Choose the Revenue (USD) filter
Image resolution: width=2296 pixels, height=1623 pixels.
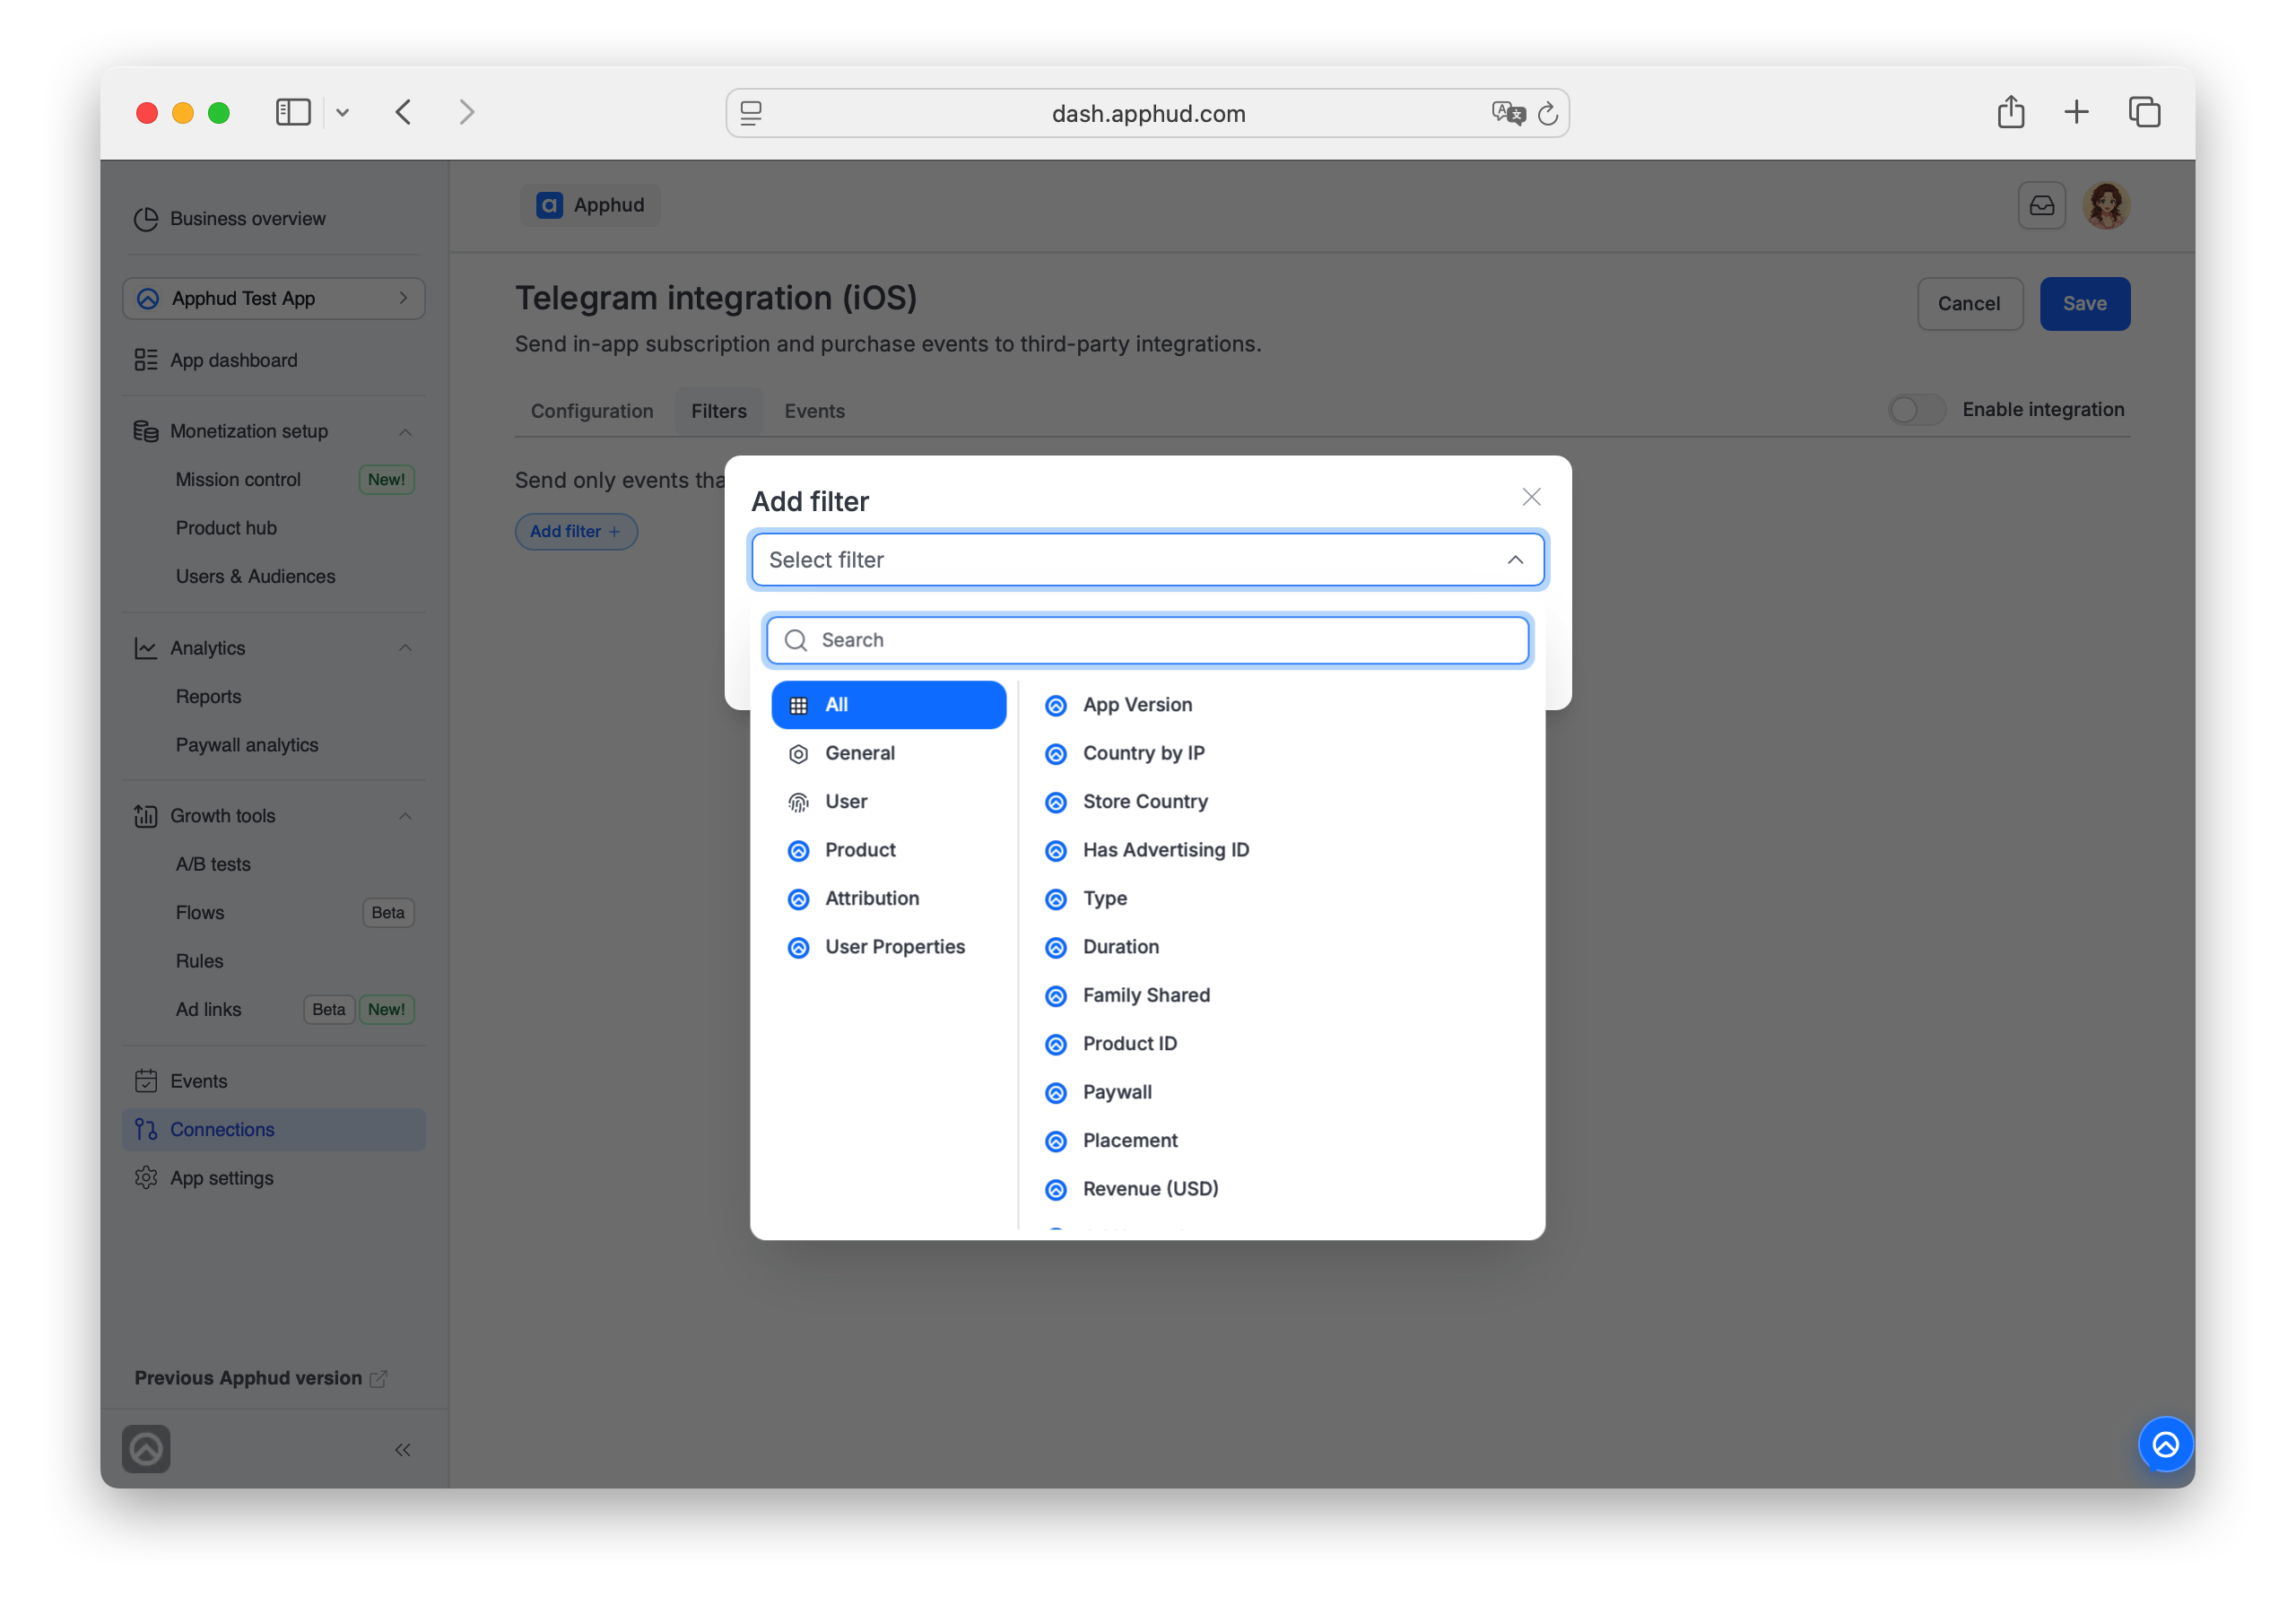tap(1280, 1190)
